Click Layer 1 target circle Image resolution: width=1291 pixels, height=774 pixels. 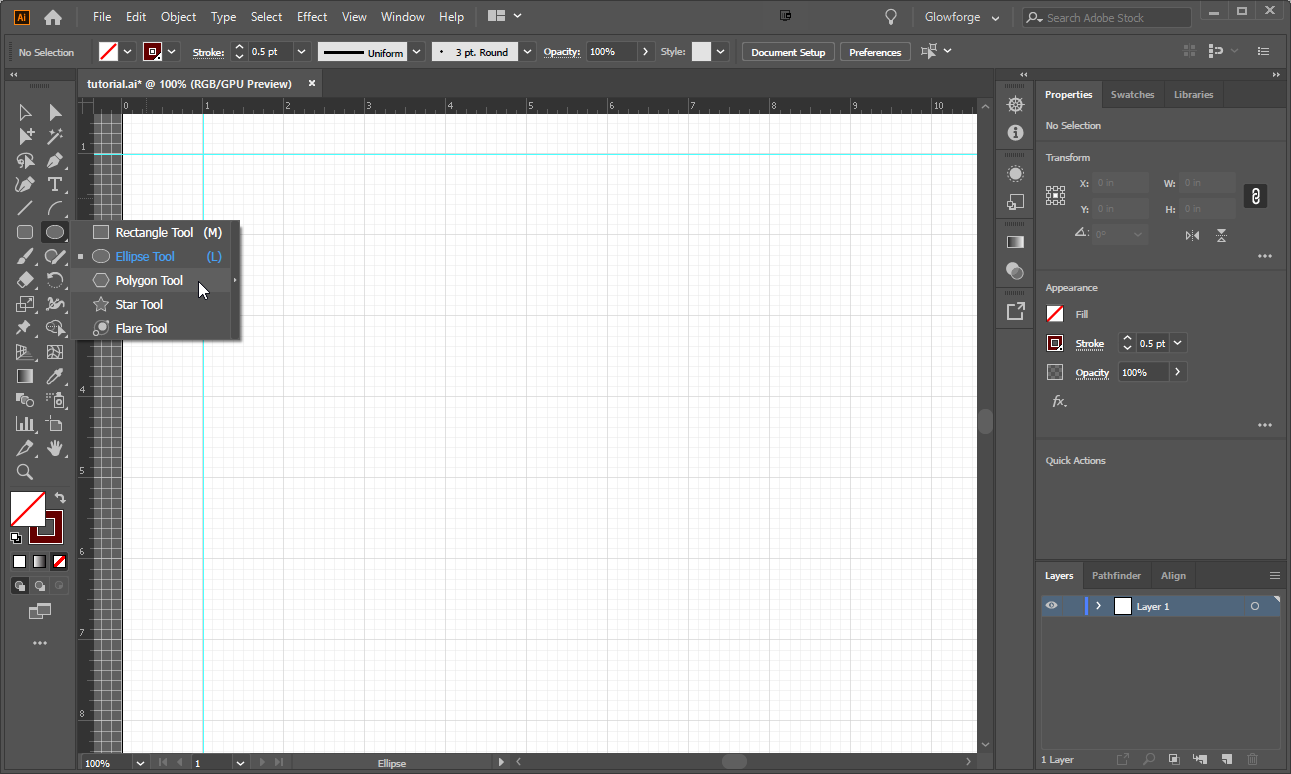[1255, 606]
